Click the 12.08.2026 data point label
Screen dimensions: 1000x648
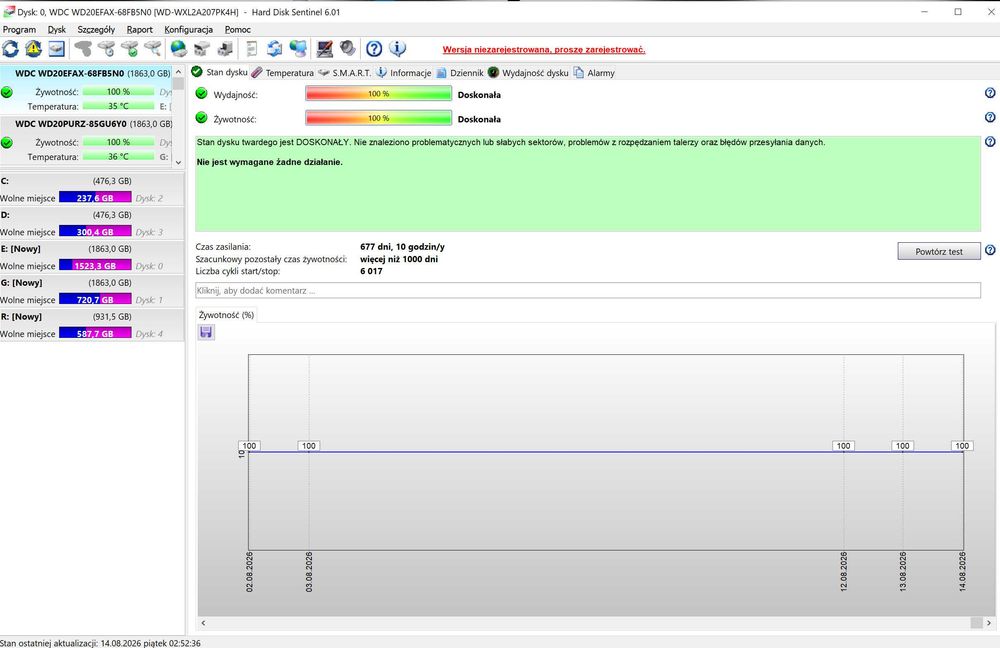click(x=843, y=446)
